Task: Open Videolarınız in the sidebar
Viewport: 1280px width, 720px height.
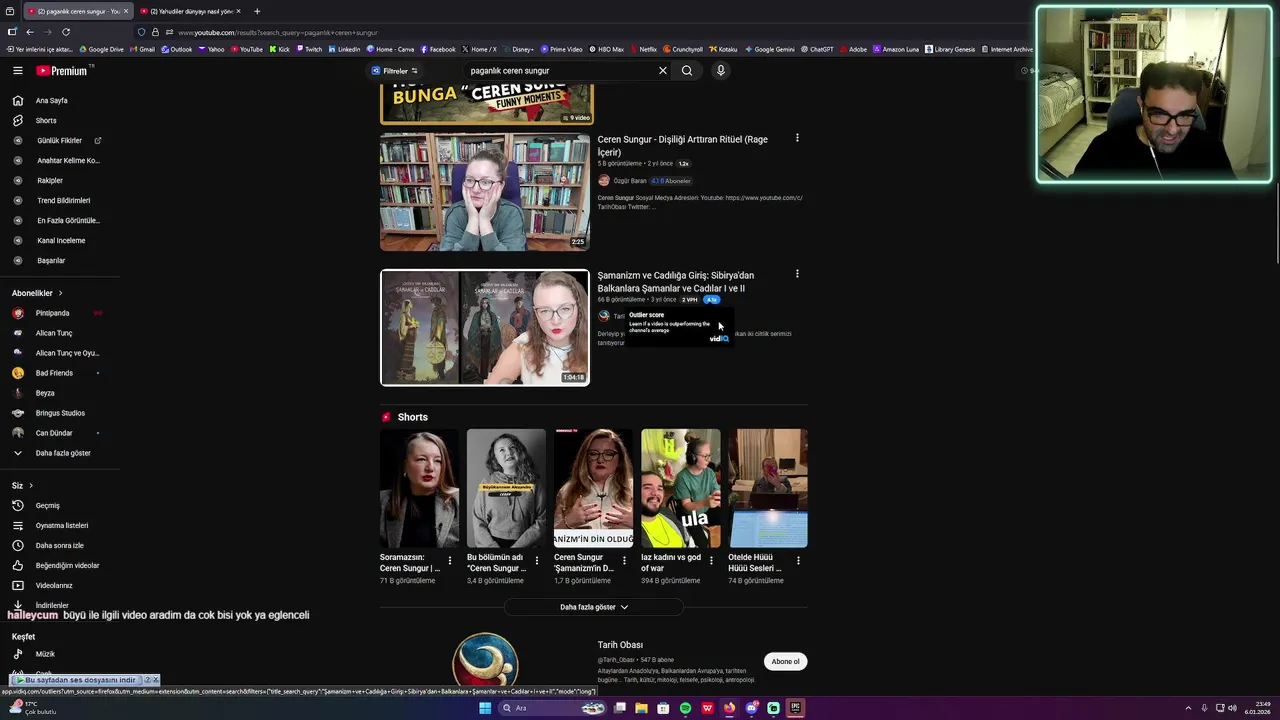Action: click(x=54, y=585)
